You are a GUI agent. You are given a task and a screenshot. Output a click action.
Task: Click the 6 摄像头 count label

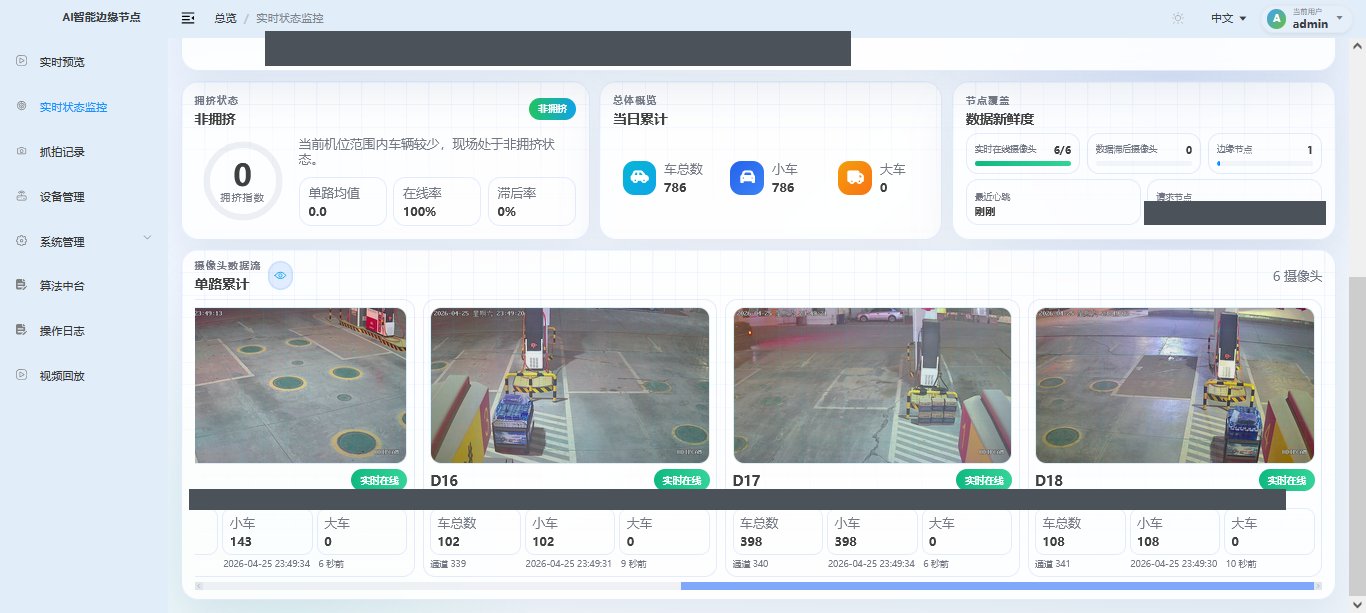(x=1297, y=276)
